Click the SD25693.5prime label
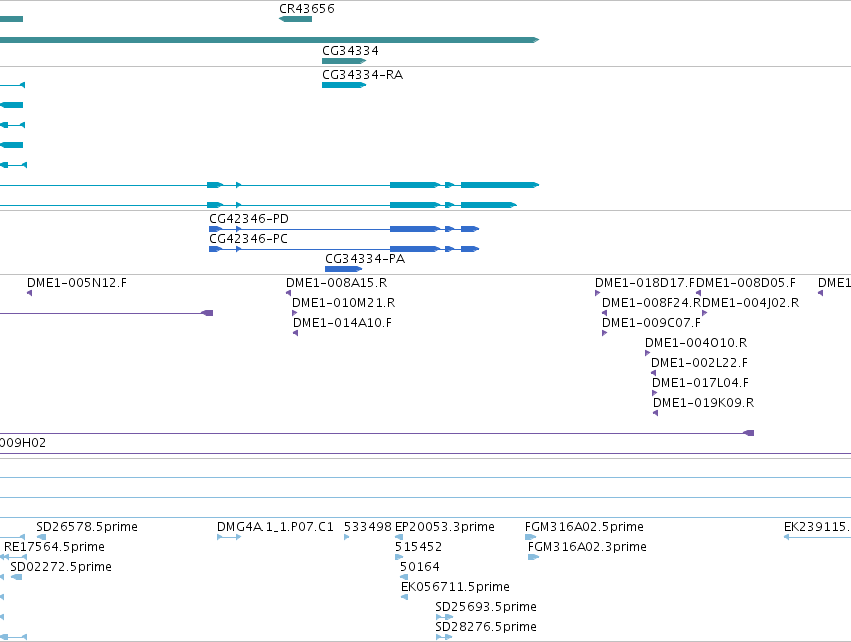 click(x=486, y=607)
